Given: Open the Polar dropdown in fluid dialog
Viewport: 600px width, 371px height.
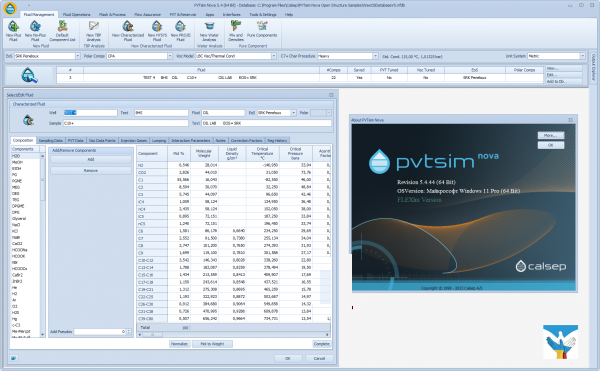Looking at the screenshot, I should tap(328, 113).
